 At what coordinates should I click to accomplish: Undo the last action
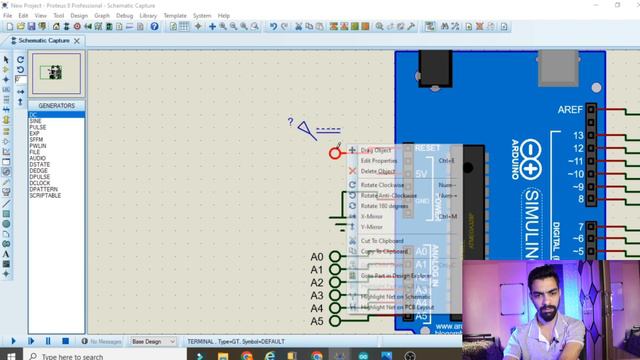pos(273,27)
